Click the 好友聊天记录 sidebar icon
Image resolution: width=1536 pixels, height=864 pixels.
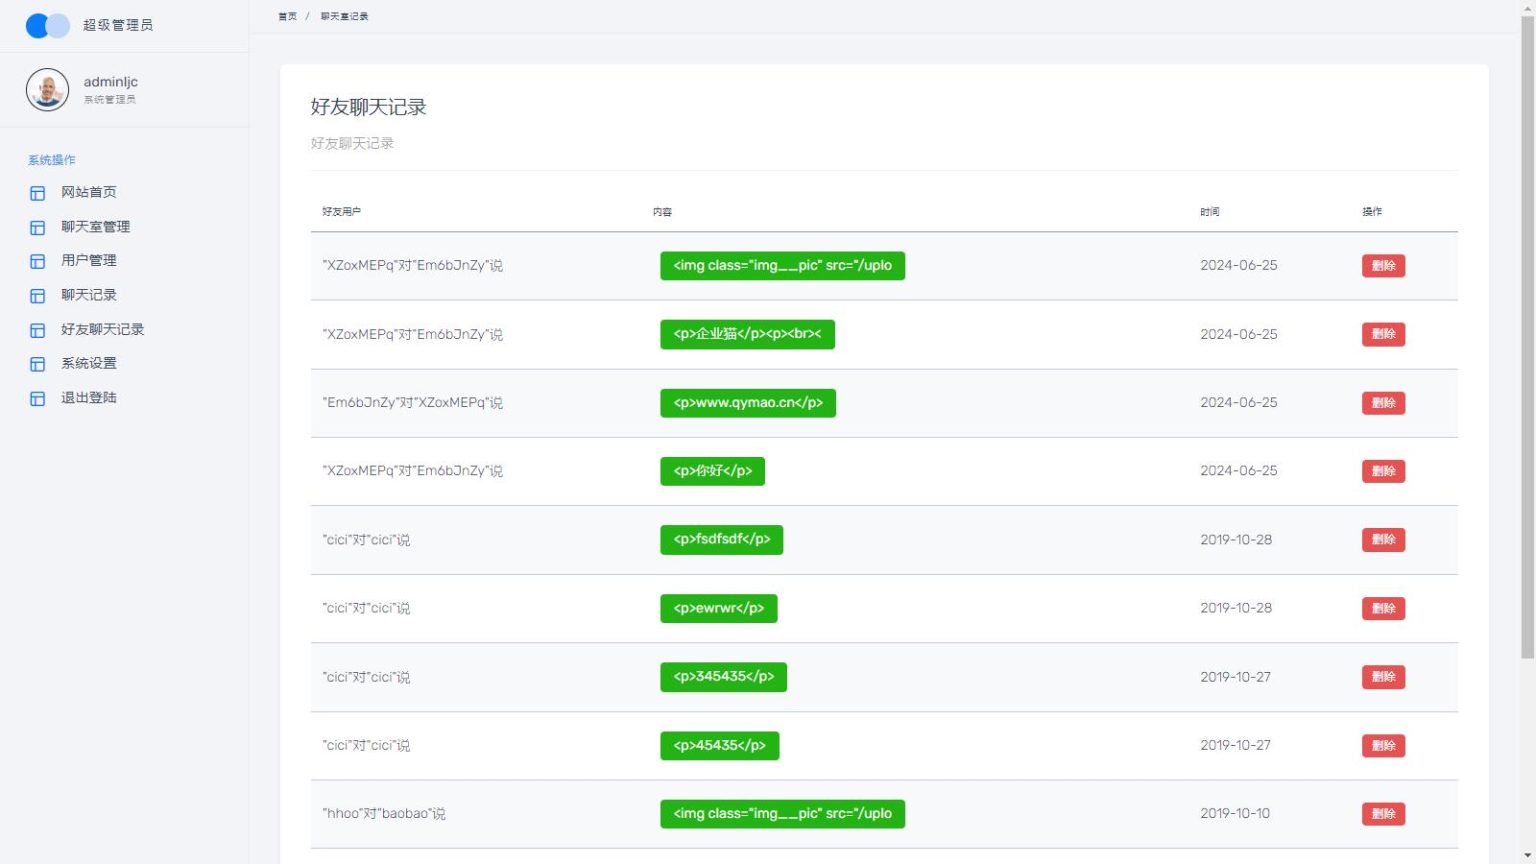[37, 330]
